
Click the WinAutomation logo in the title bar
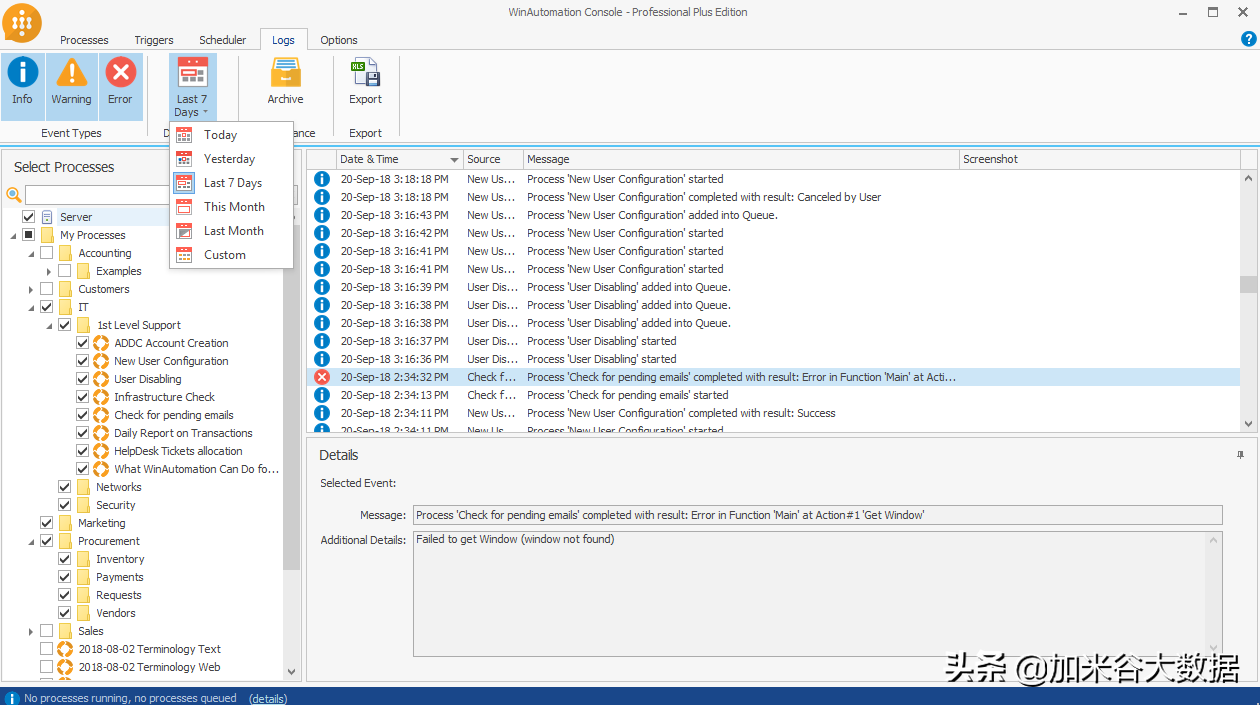point(22,23)
